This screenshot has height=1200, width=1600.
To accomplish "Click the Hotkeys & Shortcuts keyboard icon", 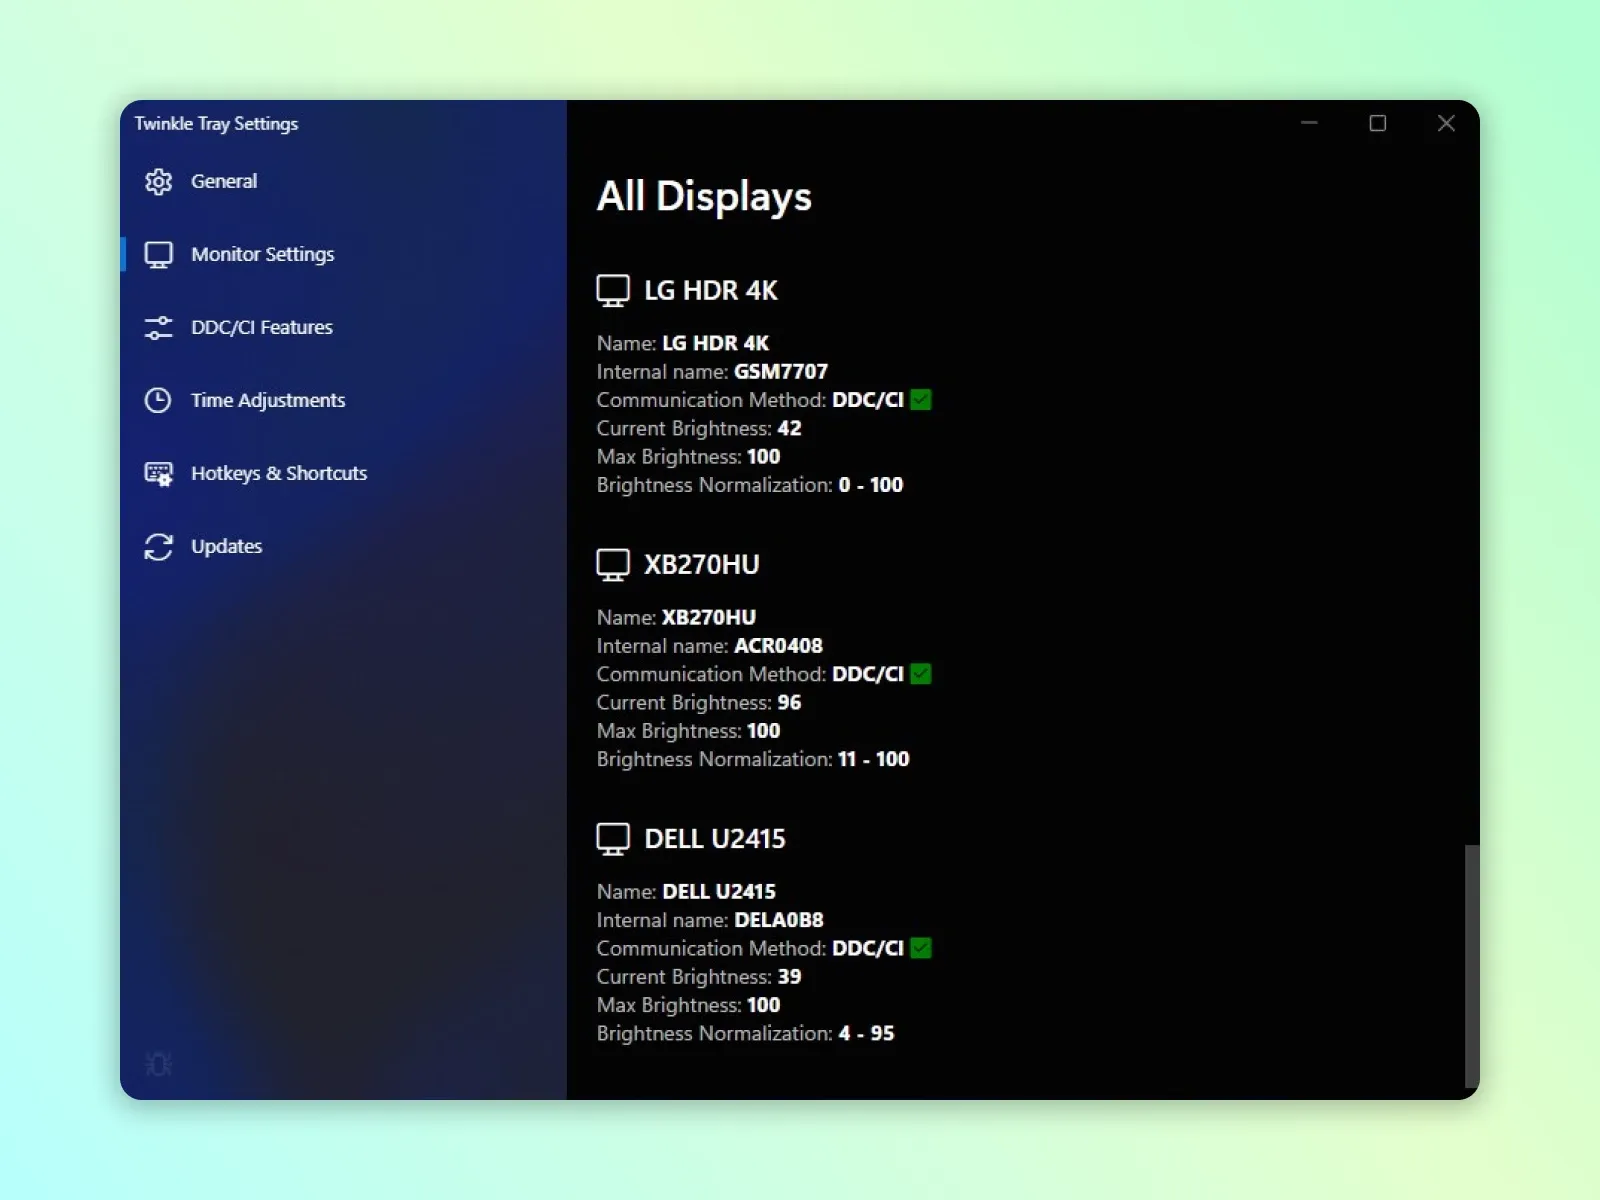I will tap(158, 473).
